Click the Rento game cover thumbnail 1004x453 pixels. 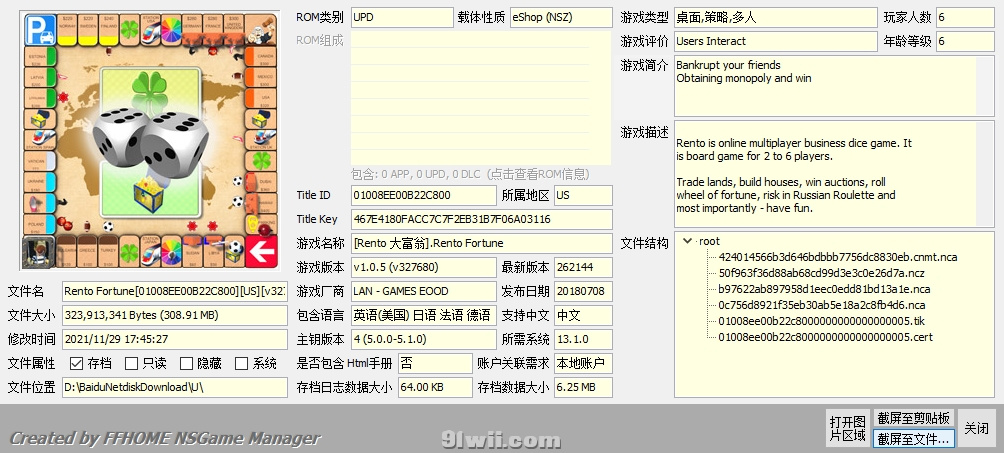pos(150,140)
